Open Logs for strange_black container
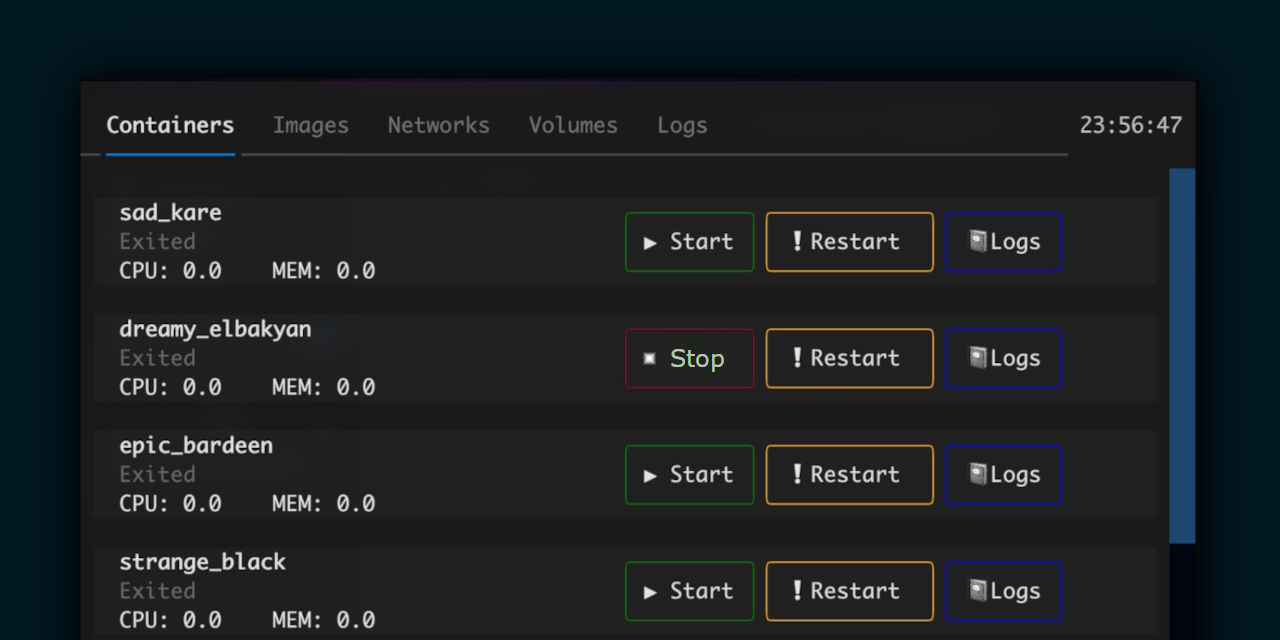This screenshot has width=1280, height=640. tap(1003, 591)
